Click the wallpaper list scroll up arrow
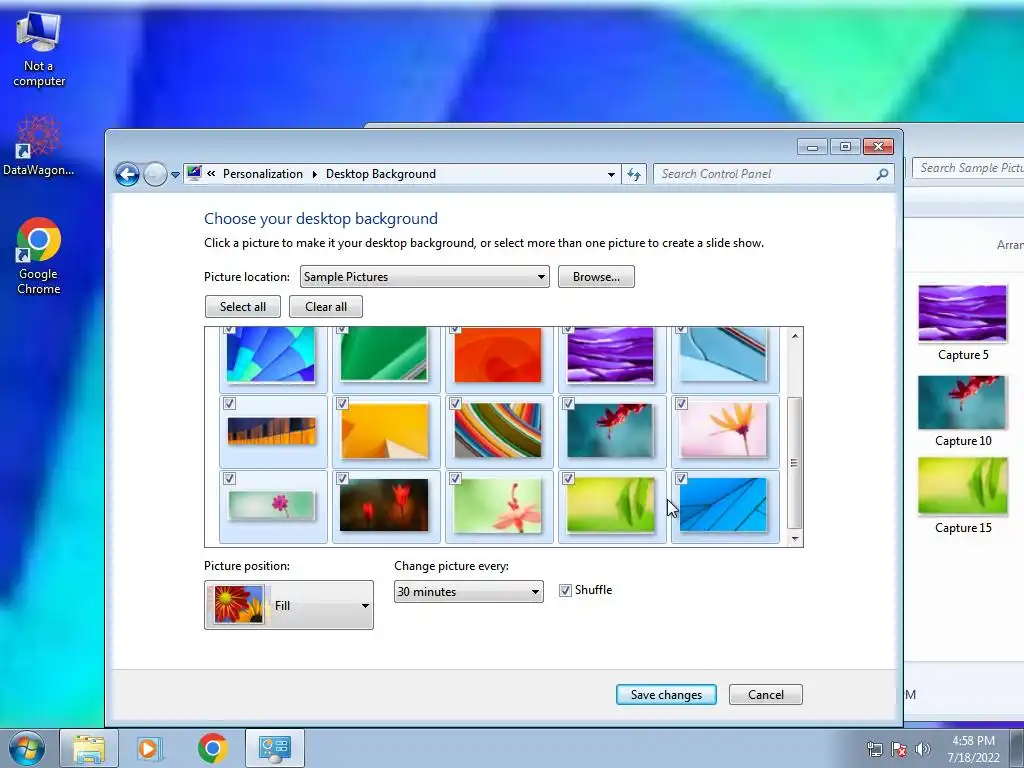This screenshot has height=768, width=1024. (795, 336)
